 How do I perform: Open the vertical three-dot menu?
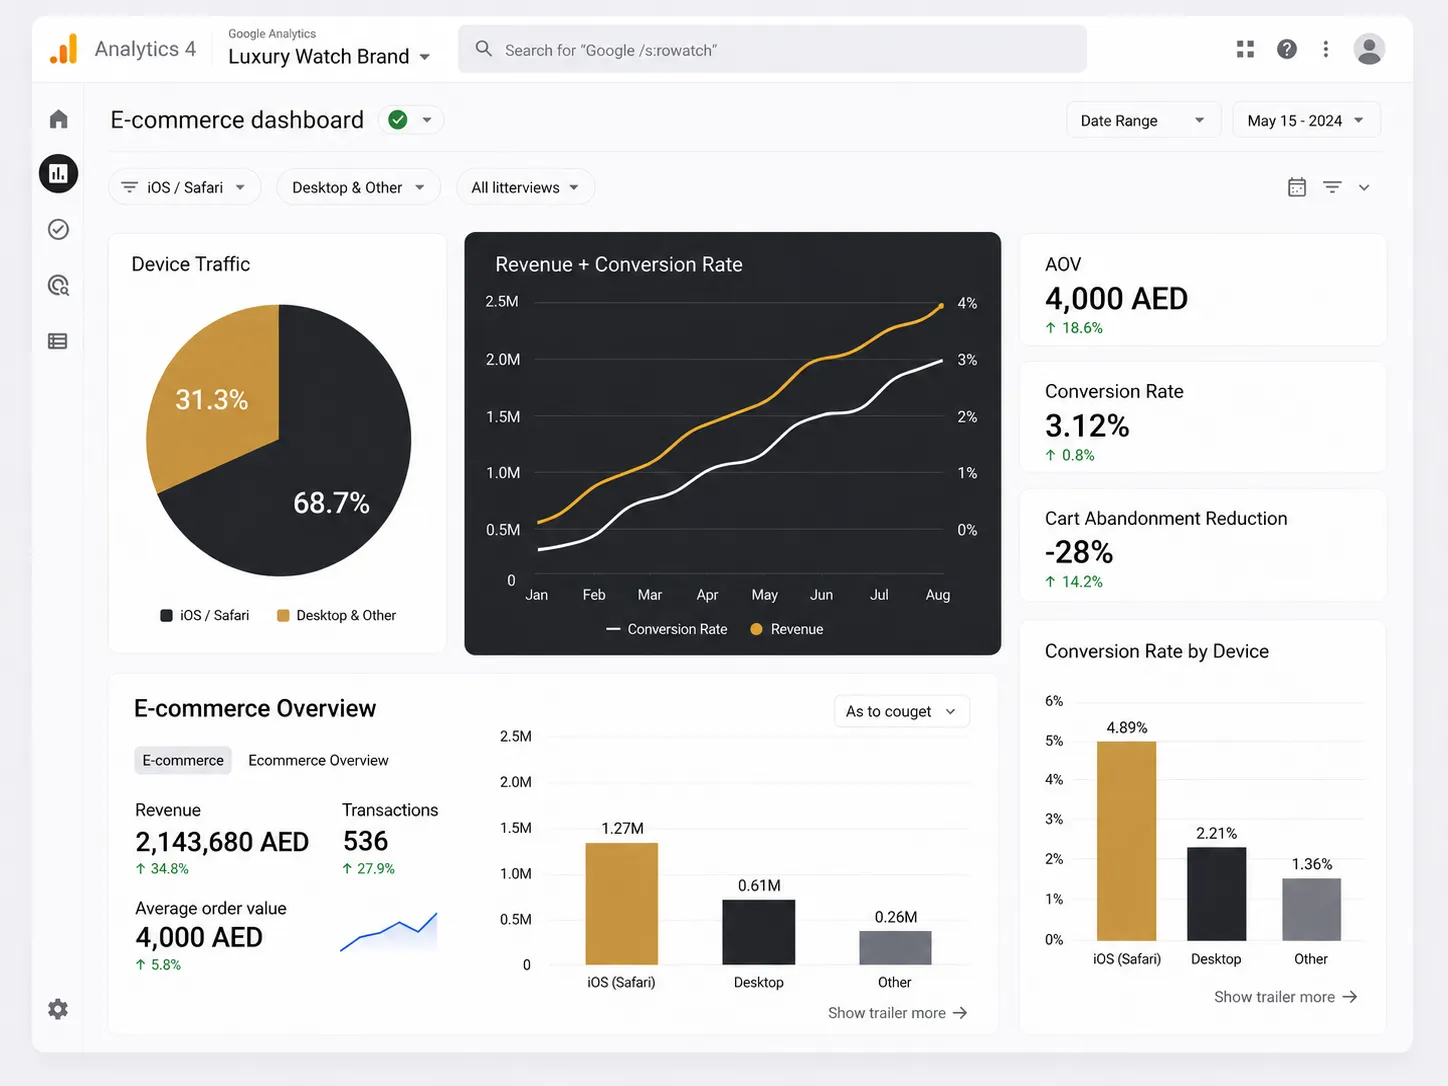[x=1326, y=49]
